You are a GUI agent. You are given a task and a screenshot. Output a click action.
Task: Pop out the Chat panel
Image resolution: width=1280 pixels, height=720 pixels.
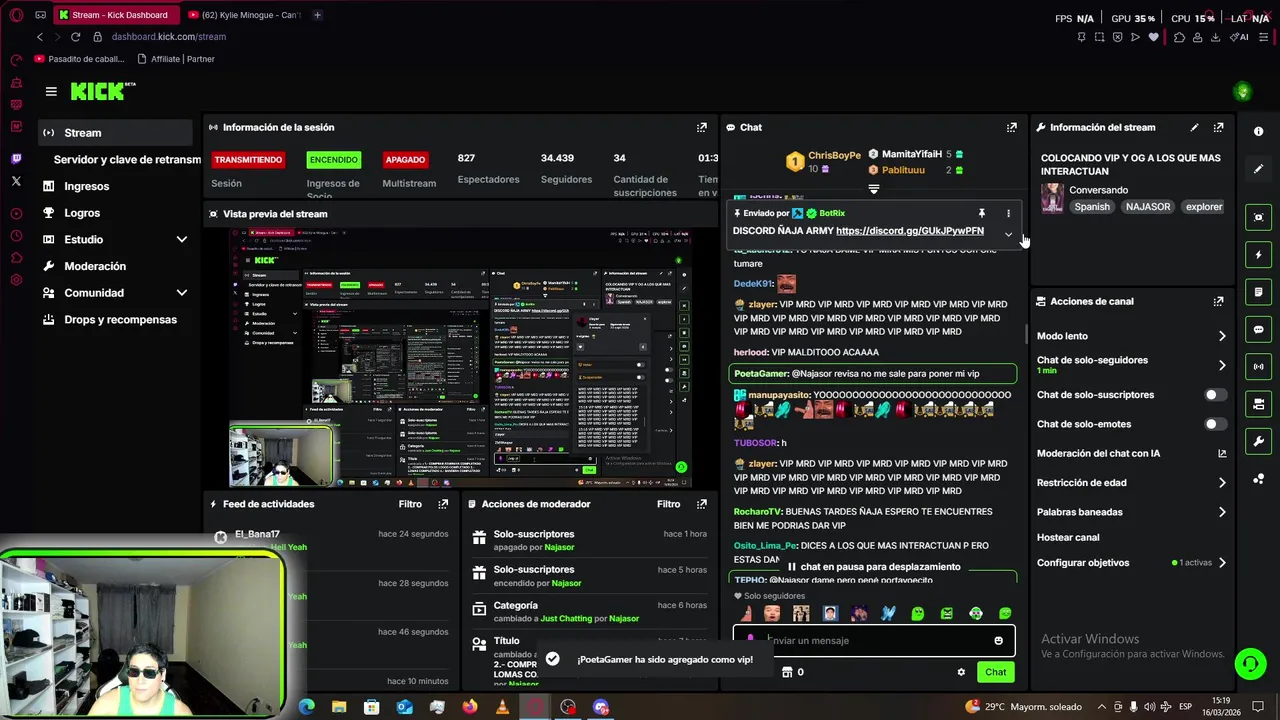pos(1012,128)
